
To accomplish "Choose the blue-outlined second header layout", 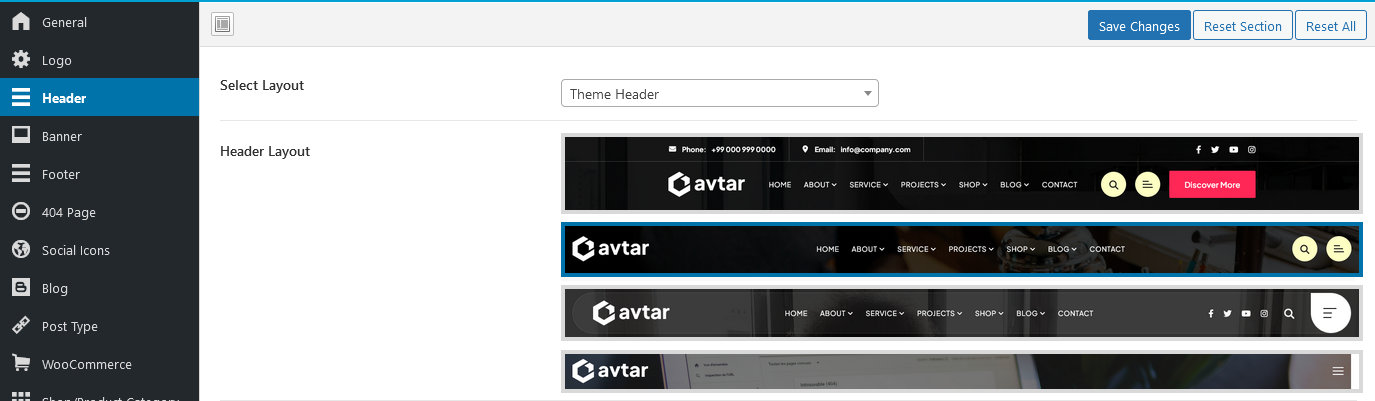I will point(961,249).
